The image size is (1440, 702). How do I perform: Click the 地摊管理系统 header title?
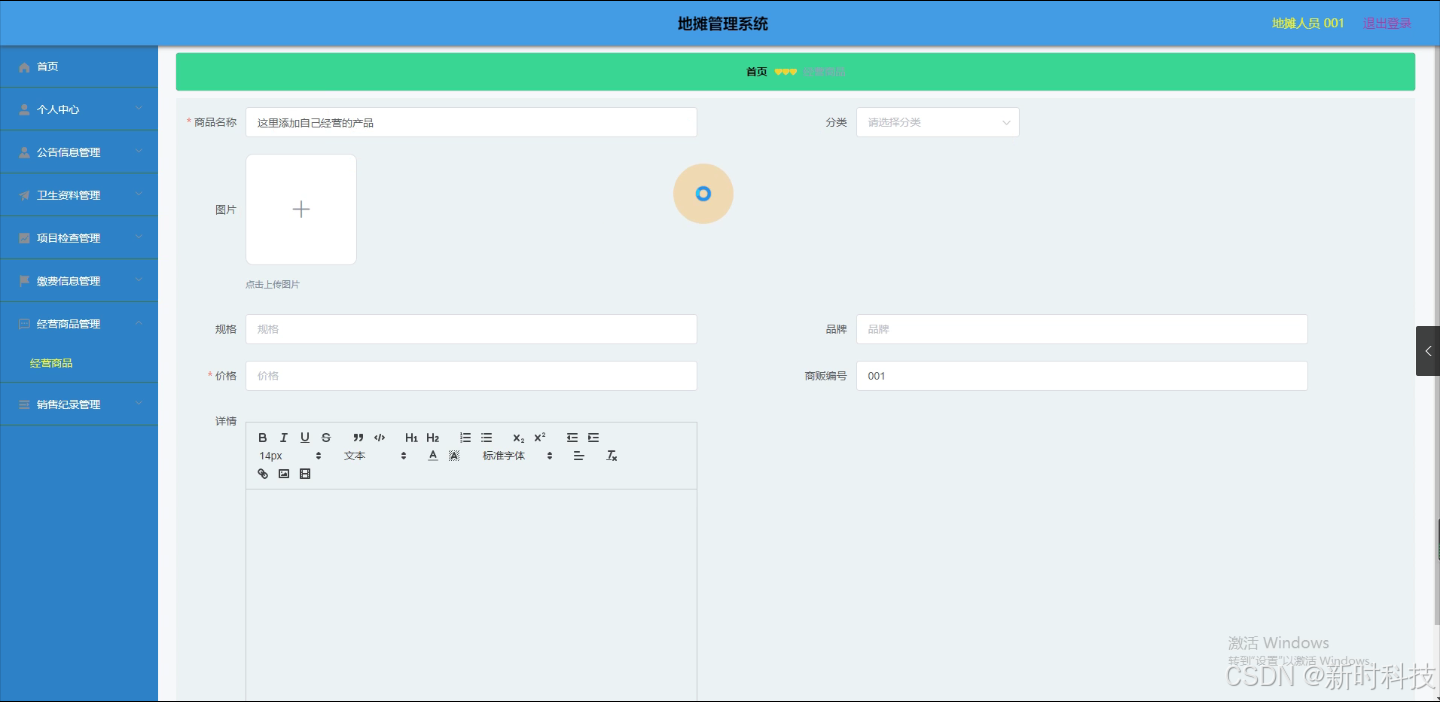click(723, 24)
